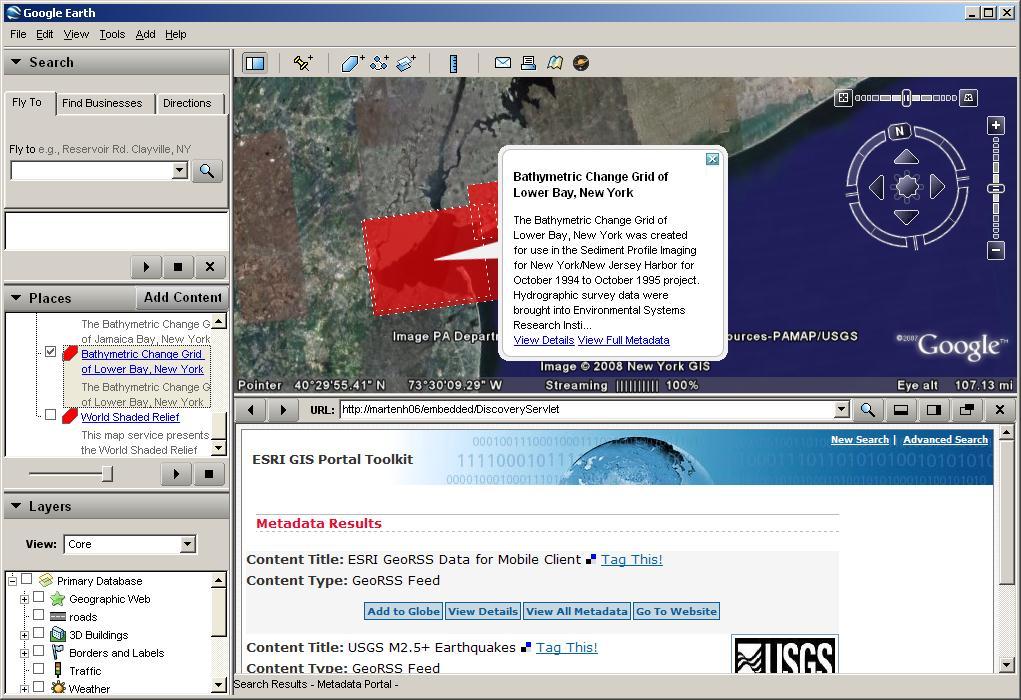
Task: Rotate left with the compass left arrow
Action: [x=876, y=187]
